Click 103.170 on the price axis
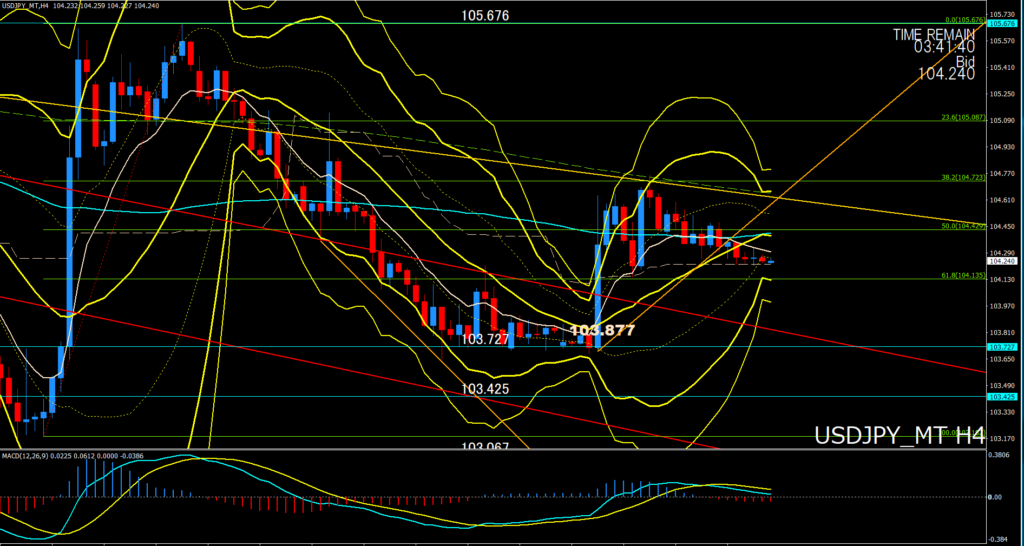Viewport: 1024px width, 546px height. 1002,438
